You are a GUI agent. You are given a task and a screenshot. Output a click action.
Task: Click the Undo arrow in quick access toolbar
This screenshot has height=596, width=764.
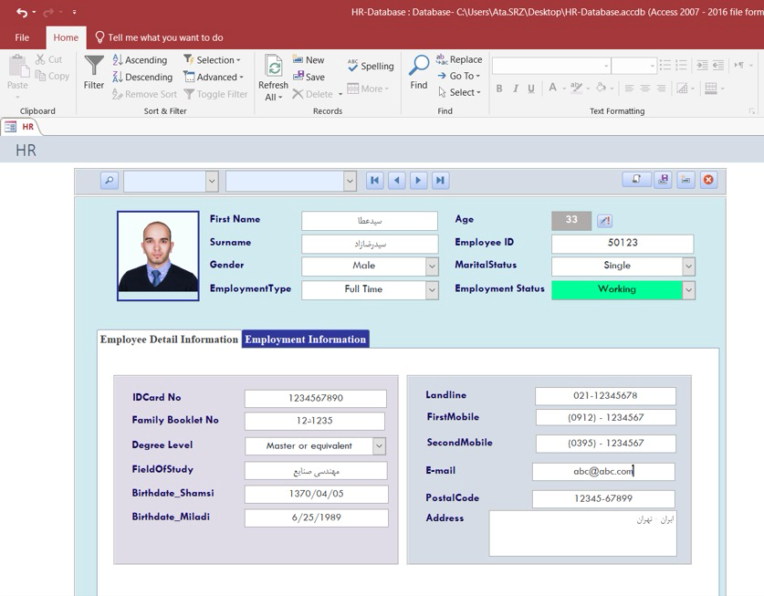(x=22, y=12)
